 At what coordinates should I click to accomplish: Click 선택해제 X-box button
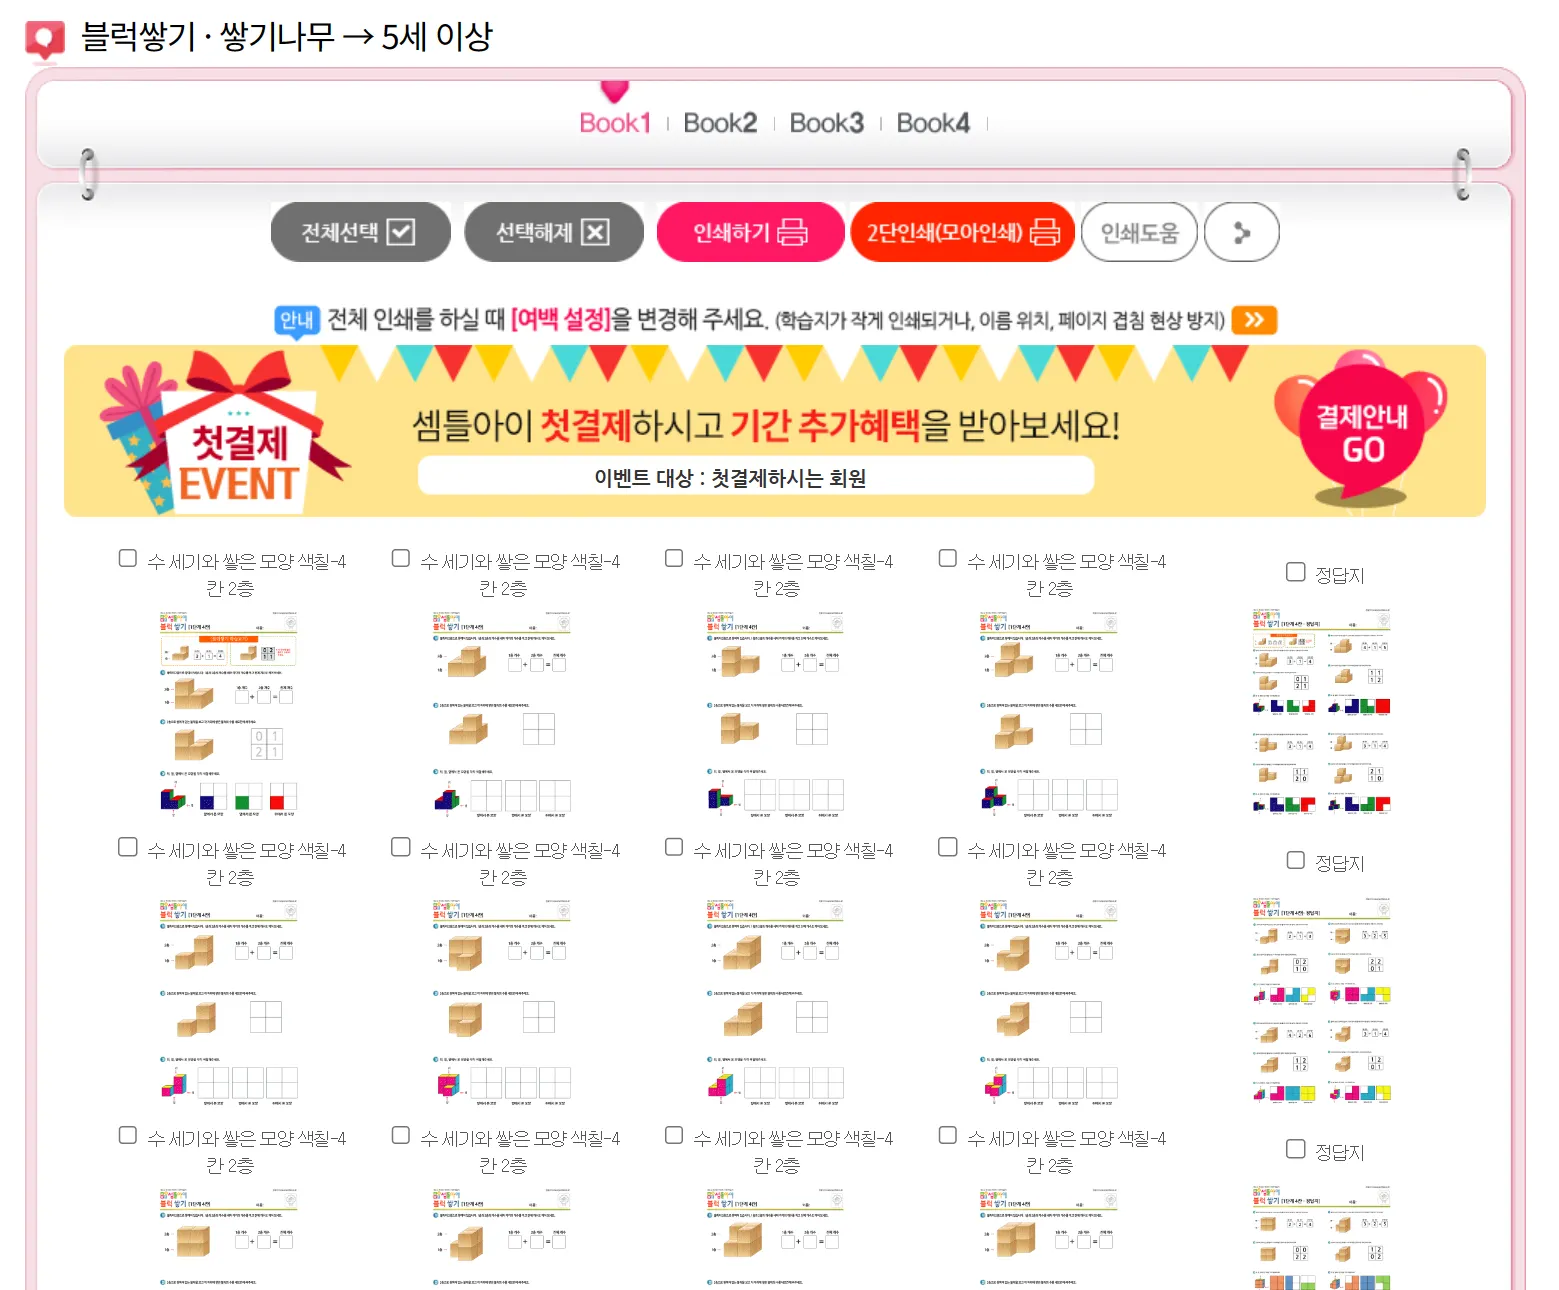click(554, 232)
